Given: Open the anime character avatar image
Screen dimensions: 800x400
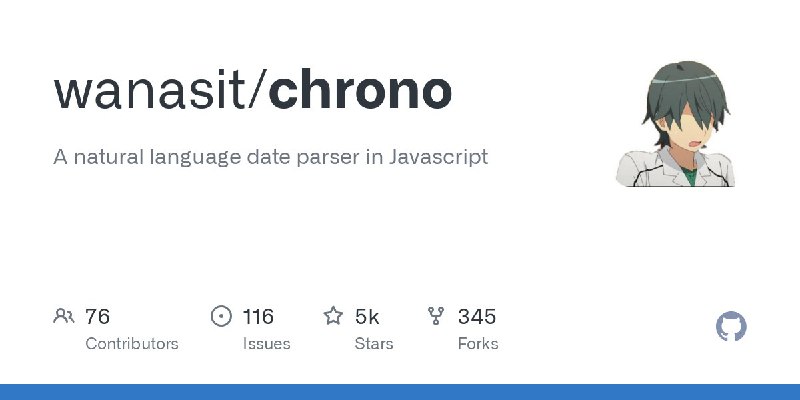Looking at the screenshot, I should click(676, 124).
